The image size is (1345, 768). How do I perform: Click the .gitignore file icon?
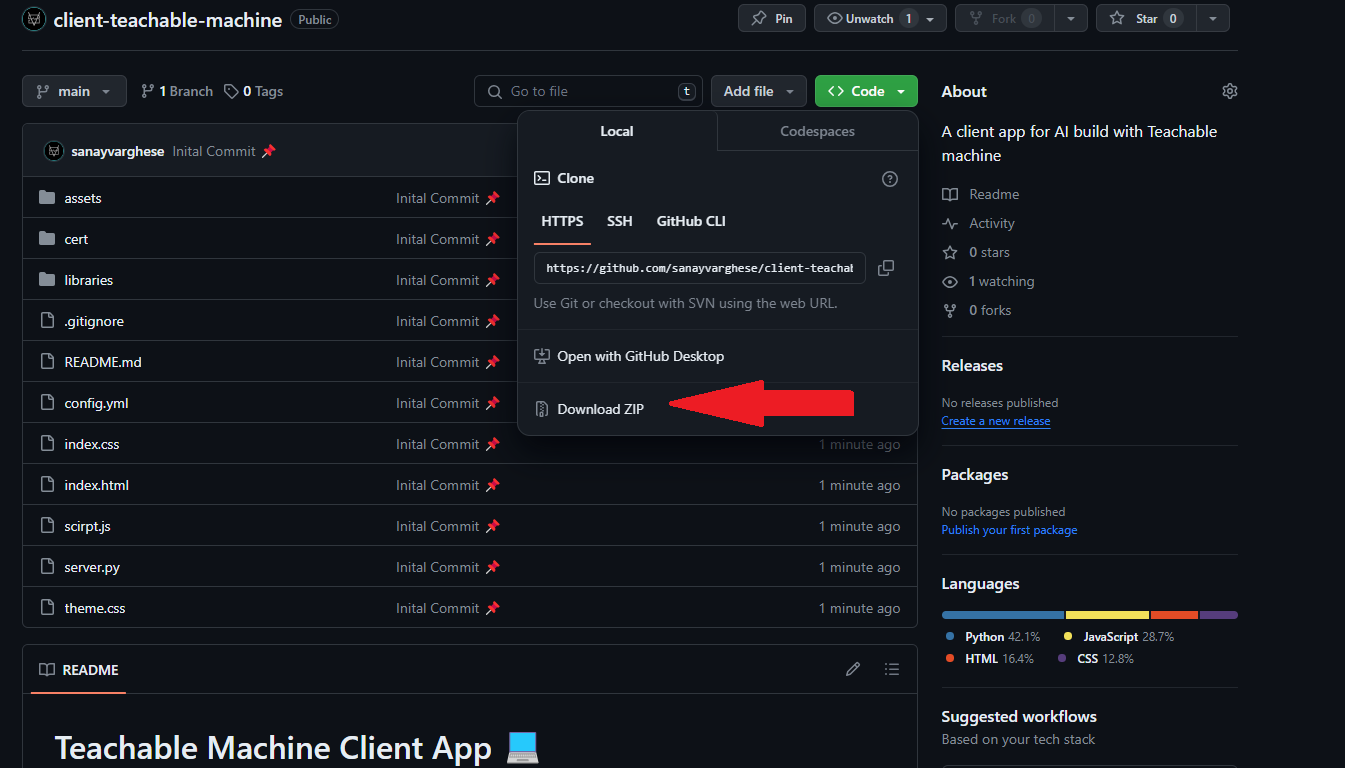(47, 321)
